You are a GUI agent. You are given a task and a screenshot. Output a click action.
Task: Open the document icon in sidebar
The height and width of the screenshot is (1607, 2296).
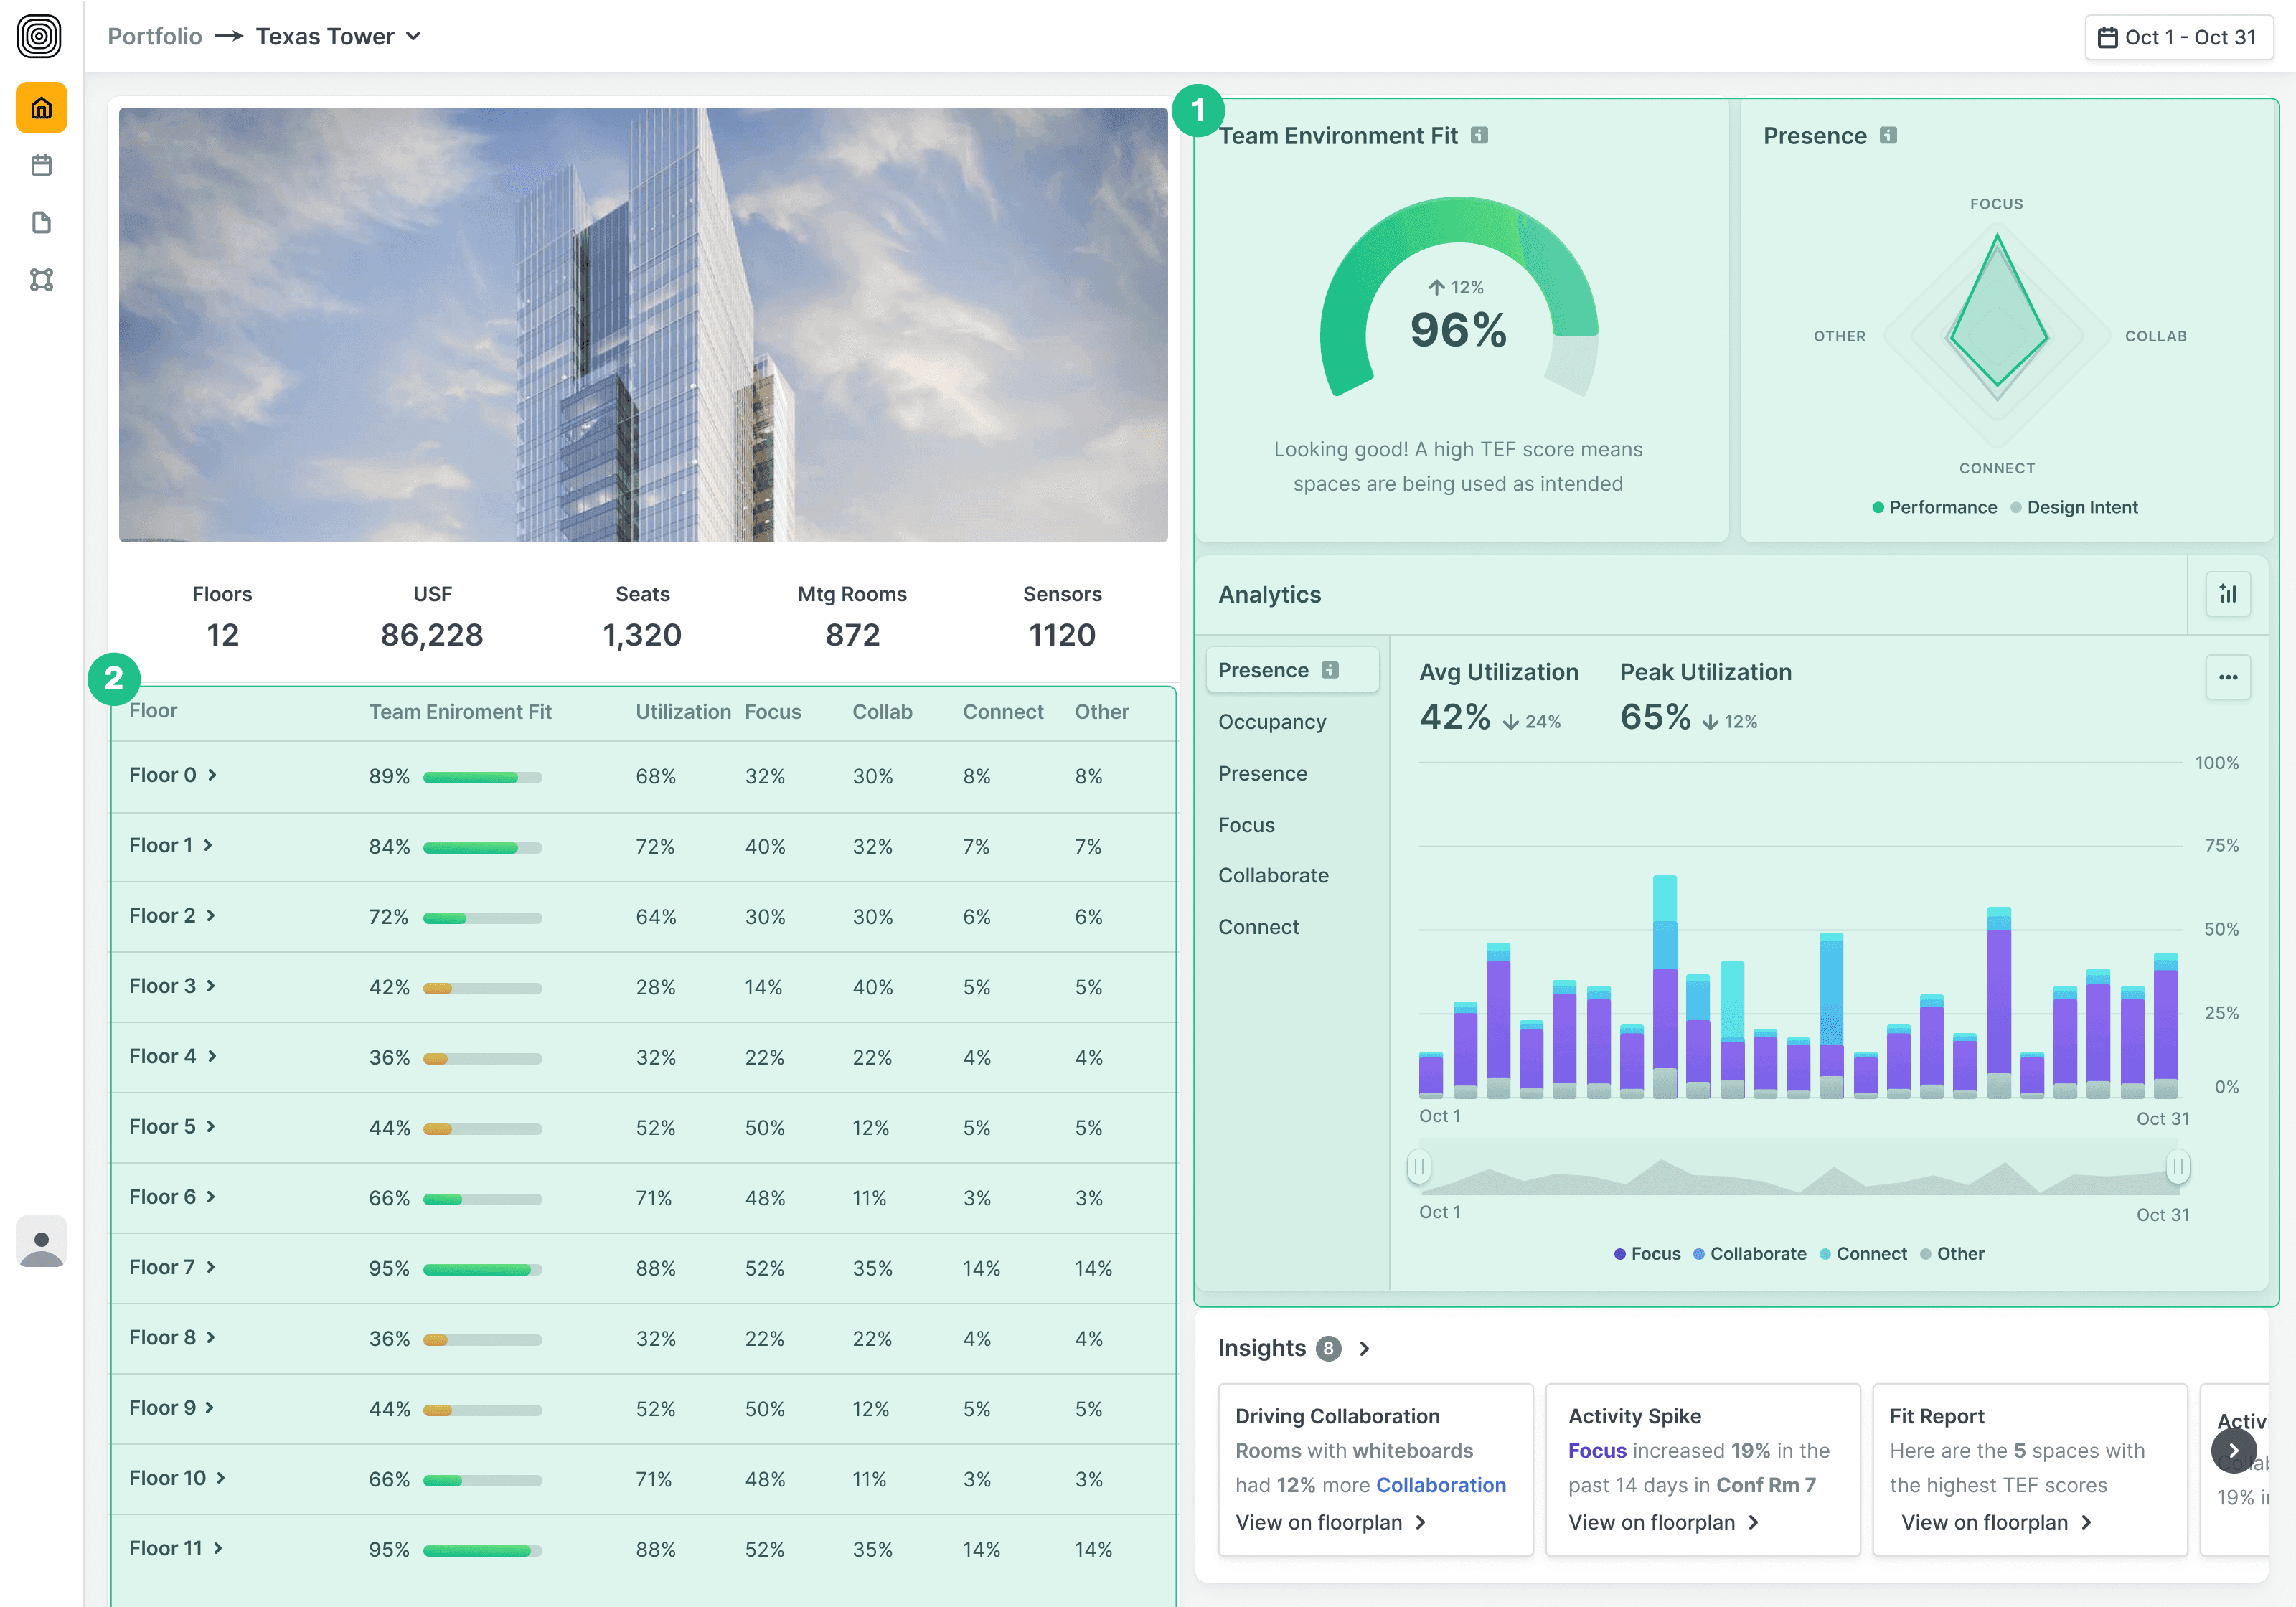pos(41,222)
